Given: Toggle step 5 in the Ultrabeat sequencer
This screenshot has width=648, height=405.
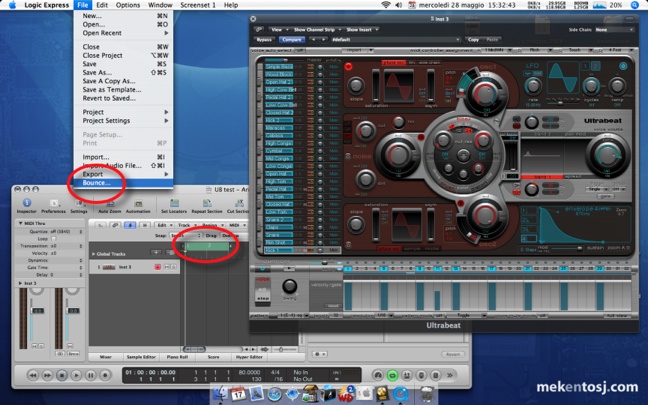Looking at the screenshot, I should point(384,269).
